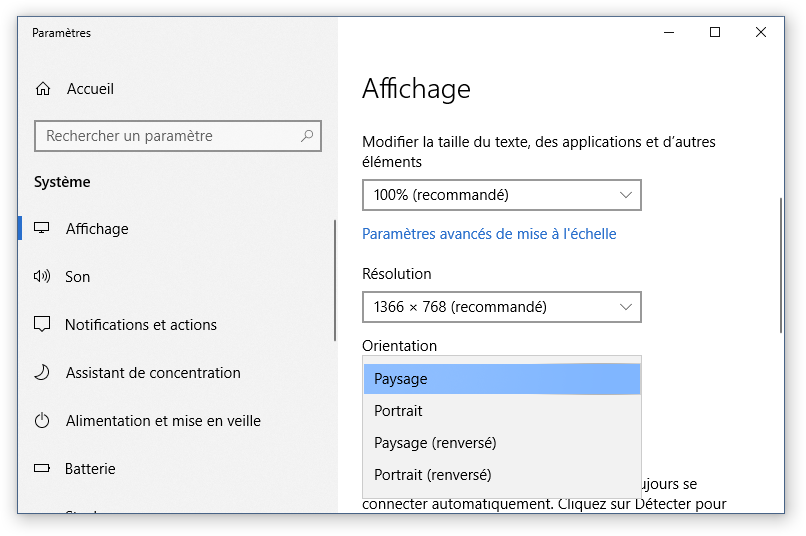Click the Affichage monitor icon

tap(42, 229)
